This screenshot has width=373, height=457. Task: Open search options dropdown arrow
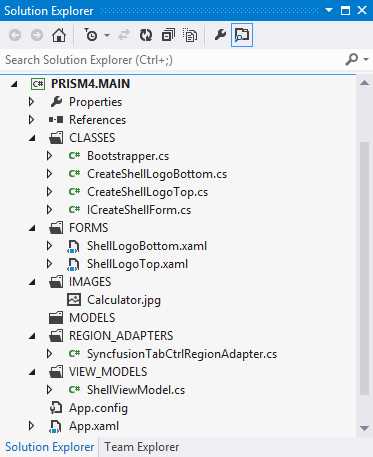coord(366,60)
